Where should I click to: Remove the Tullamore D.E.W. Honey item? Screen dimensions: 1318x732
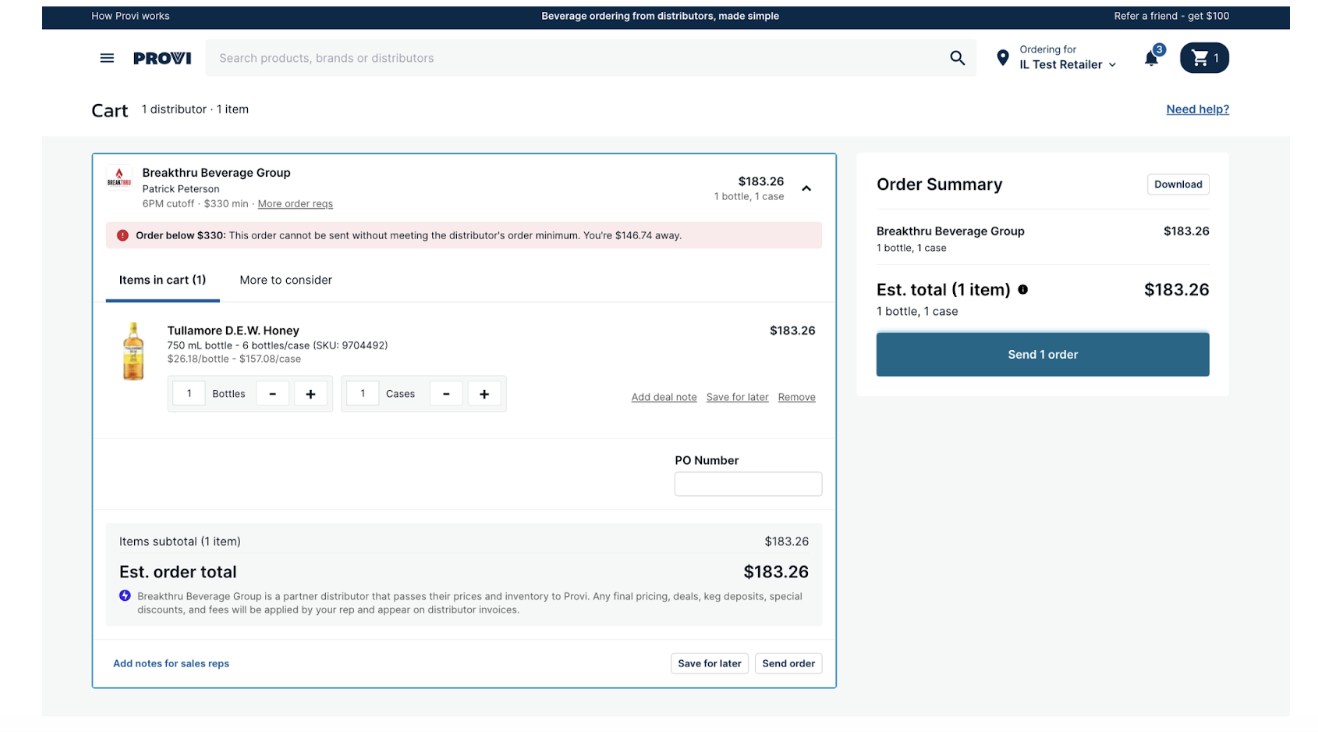[797, 396]
